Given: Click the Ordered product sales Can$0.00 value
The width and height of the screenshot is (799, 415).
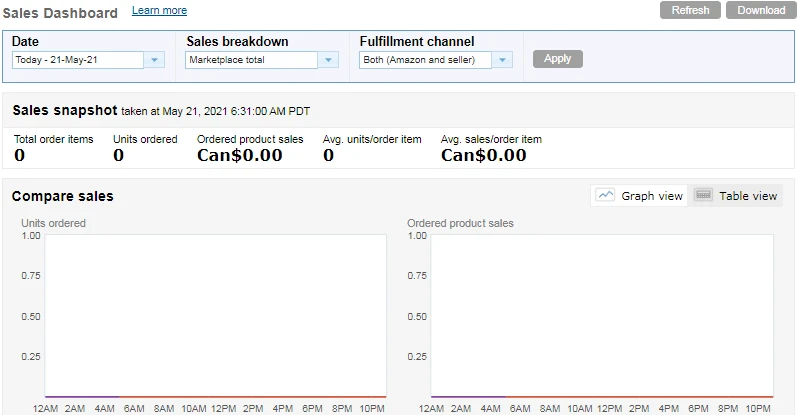Looking at the screenshot, I should [239, 155].
